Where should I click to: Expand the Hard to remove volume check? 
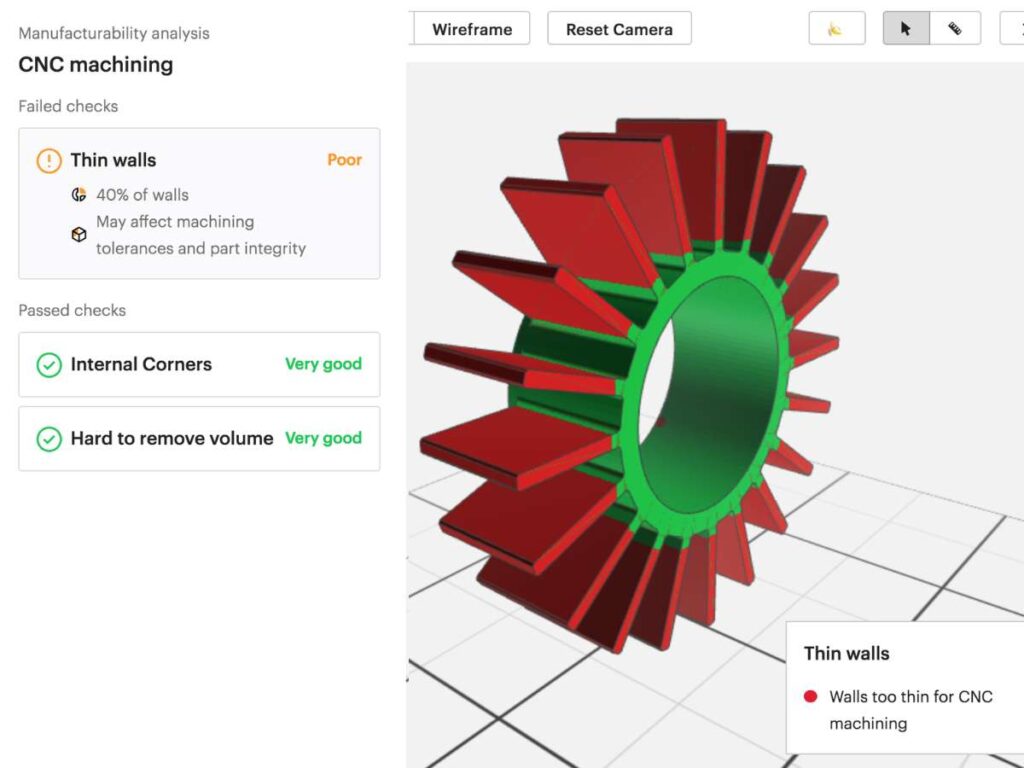[x=198, y=438]
